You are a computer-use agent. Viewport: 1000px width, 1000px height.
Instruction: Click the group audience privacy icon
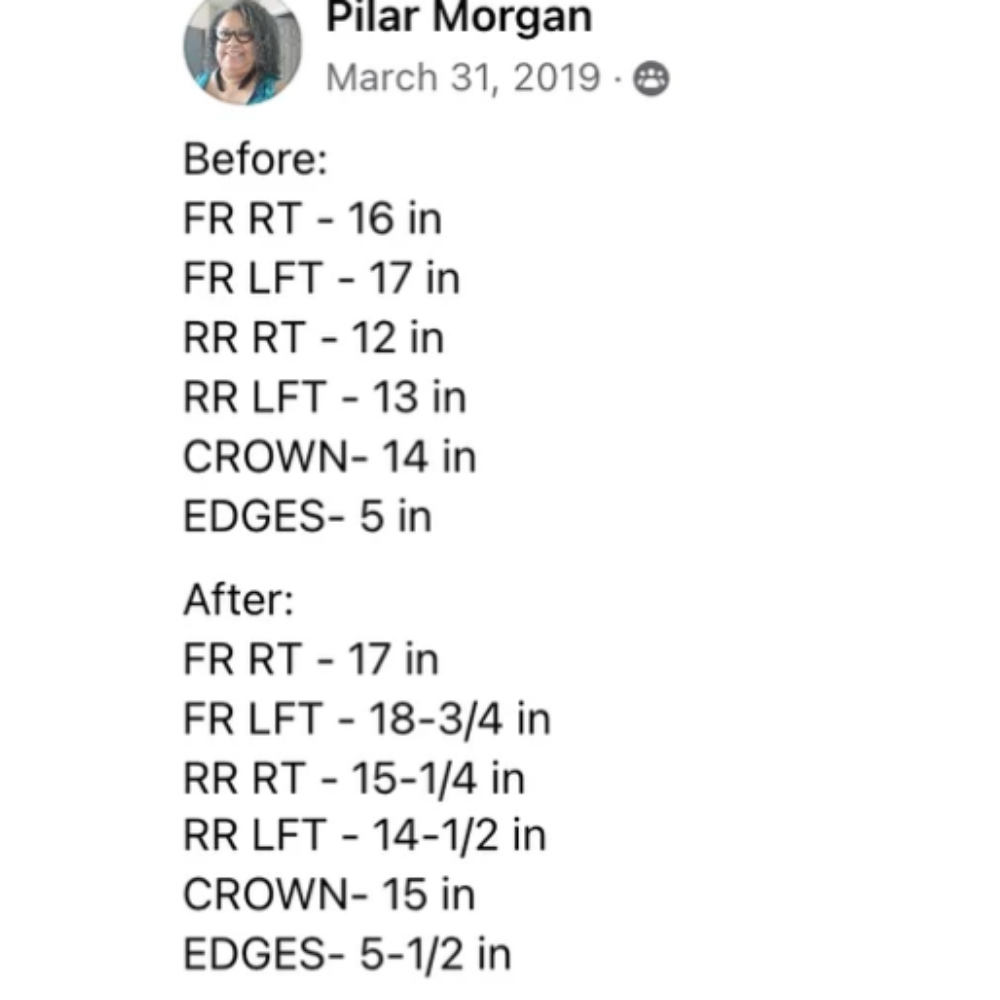(x=651, y=78)
